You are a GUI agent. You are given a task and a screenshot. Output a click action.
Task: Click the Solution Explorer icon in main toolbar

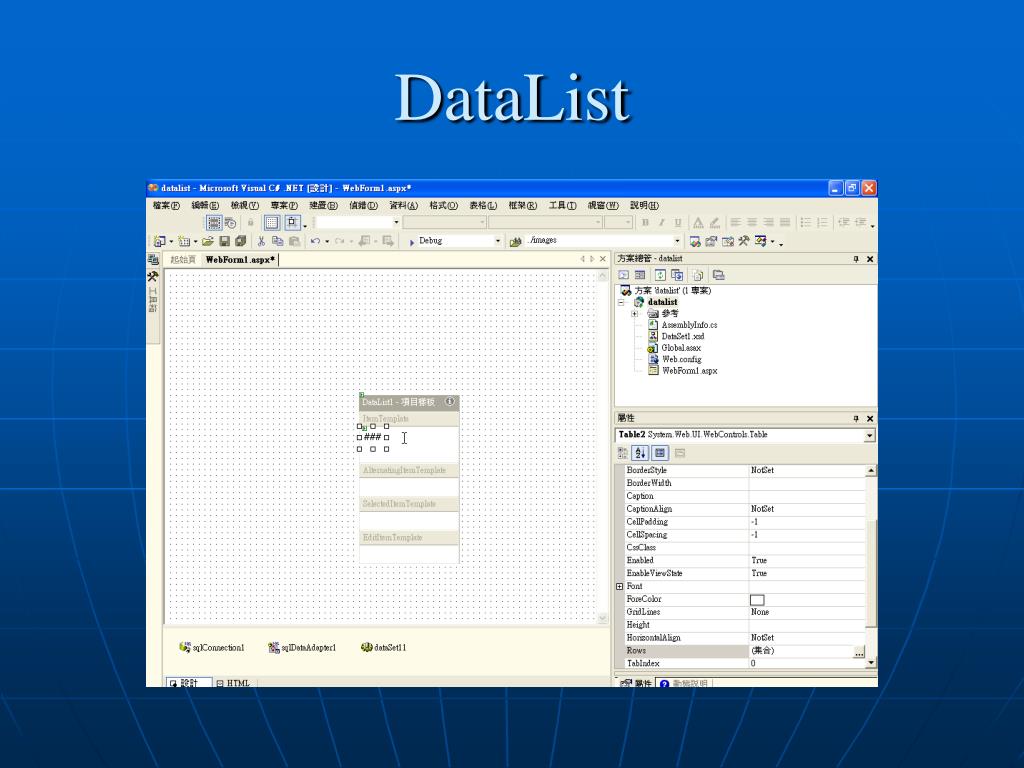(x=695, y=241)
